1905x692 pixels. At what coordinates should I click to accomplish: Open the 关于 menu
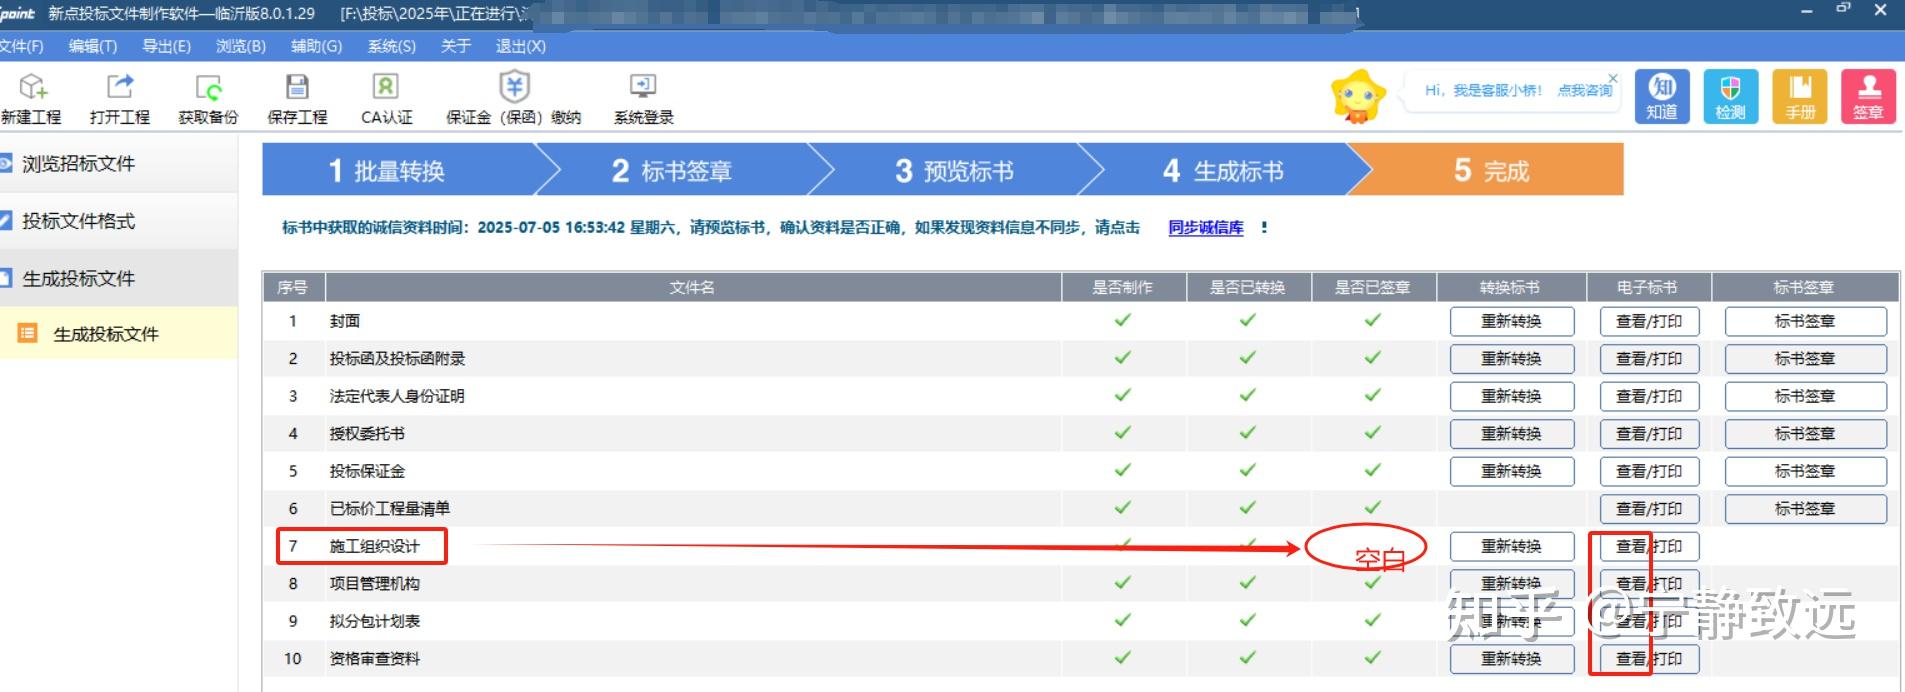(x=456, y=46)
